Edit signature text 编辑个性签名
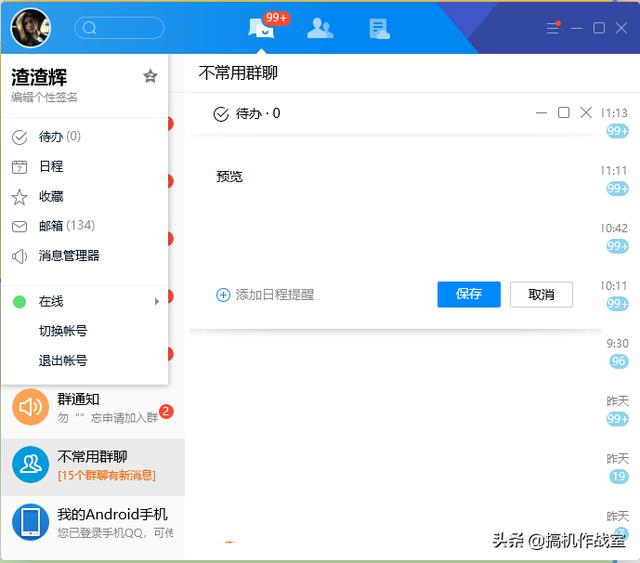640x563 pixels. (44, 97)
